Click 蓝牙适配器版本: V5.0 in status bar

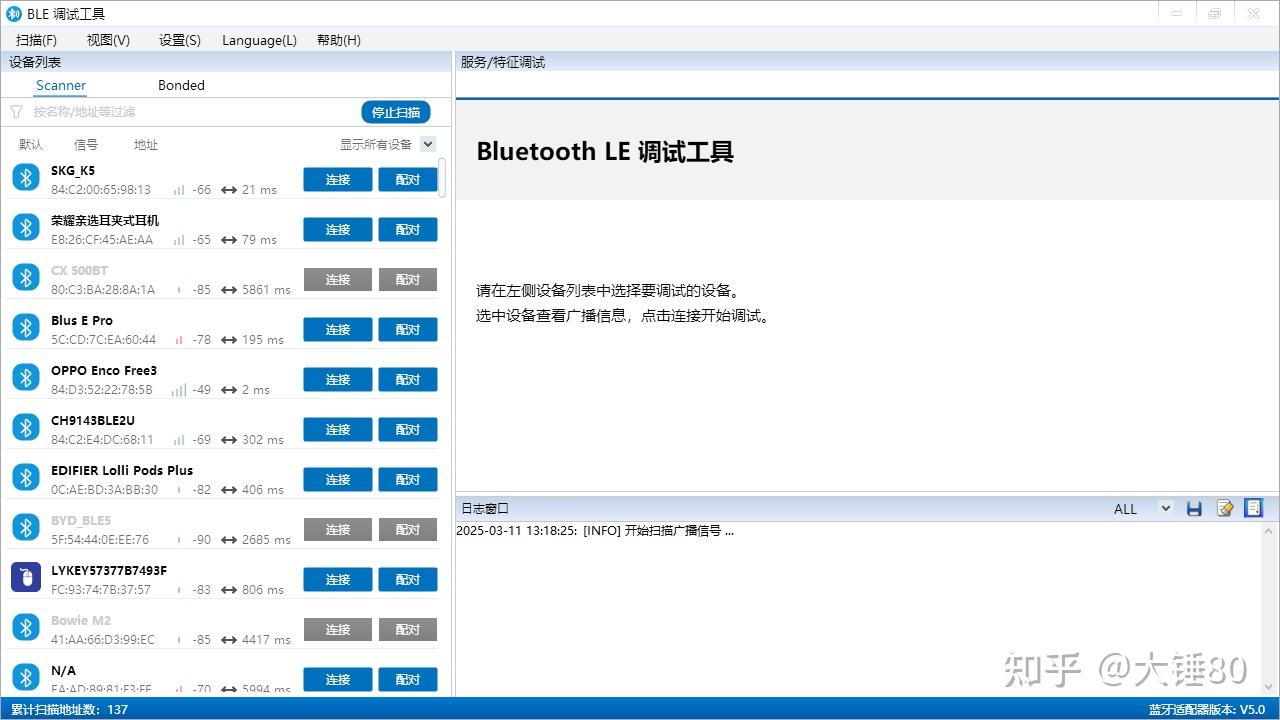pyautogui.click(x=1207, y=709)
